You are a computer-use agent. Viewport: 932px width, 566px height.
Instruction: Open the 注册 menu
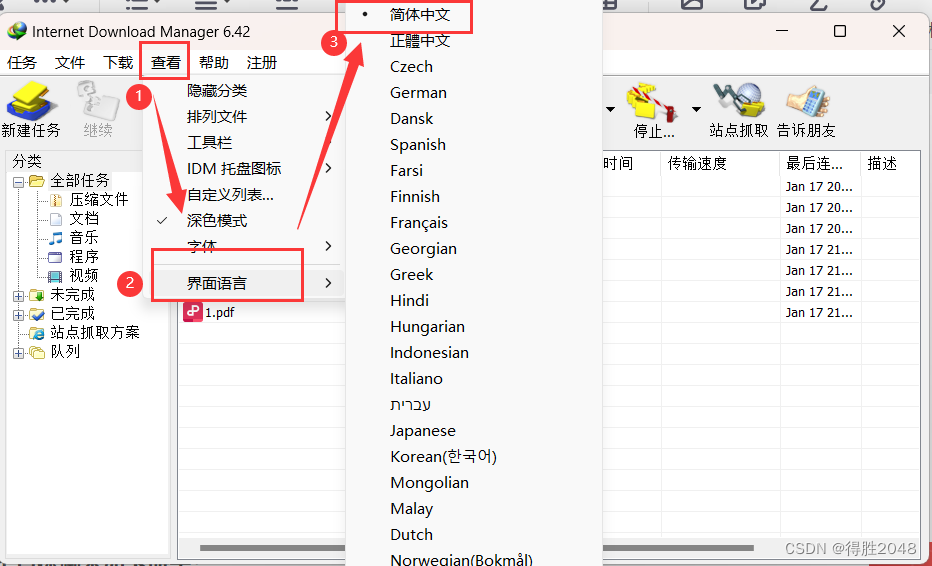(x=262, y=62)
